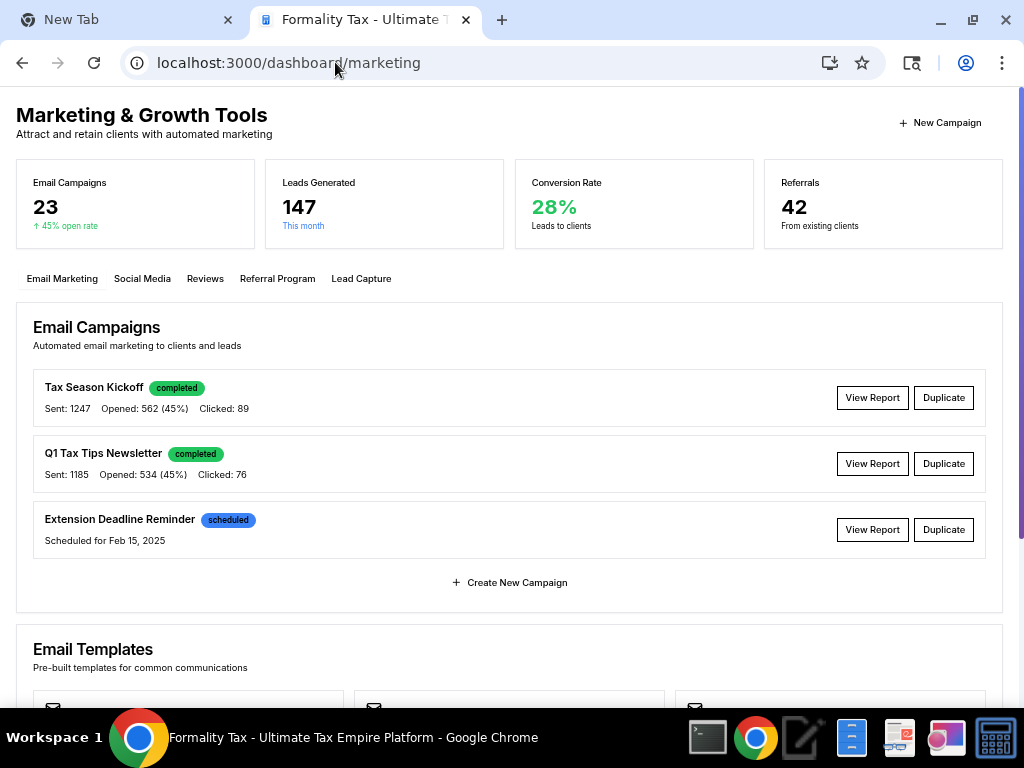
Task: Click the install app icon in address bar
Action: tap(829, 63)
